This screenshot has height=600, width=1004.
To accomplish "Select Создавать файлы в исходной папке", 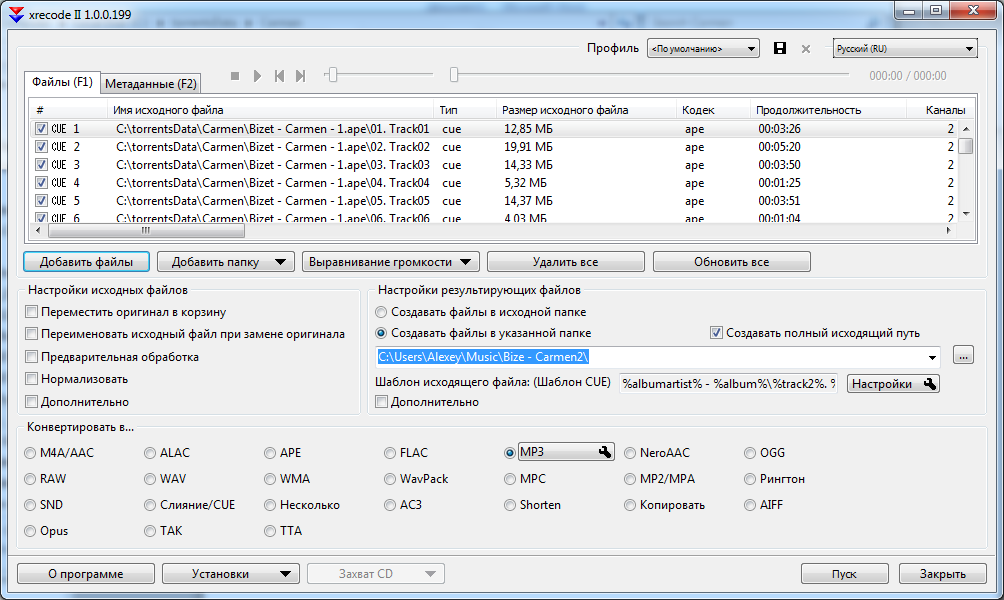I will coord(381,312).
